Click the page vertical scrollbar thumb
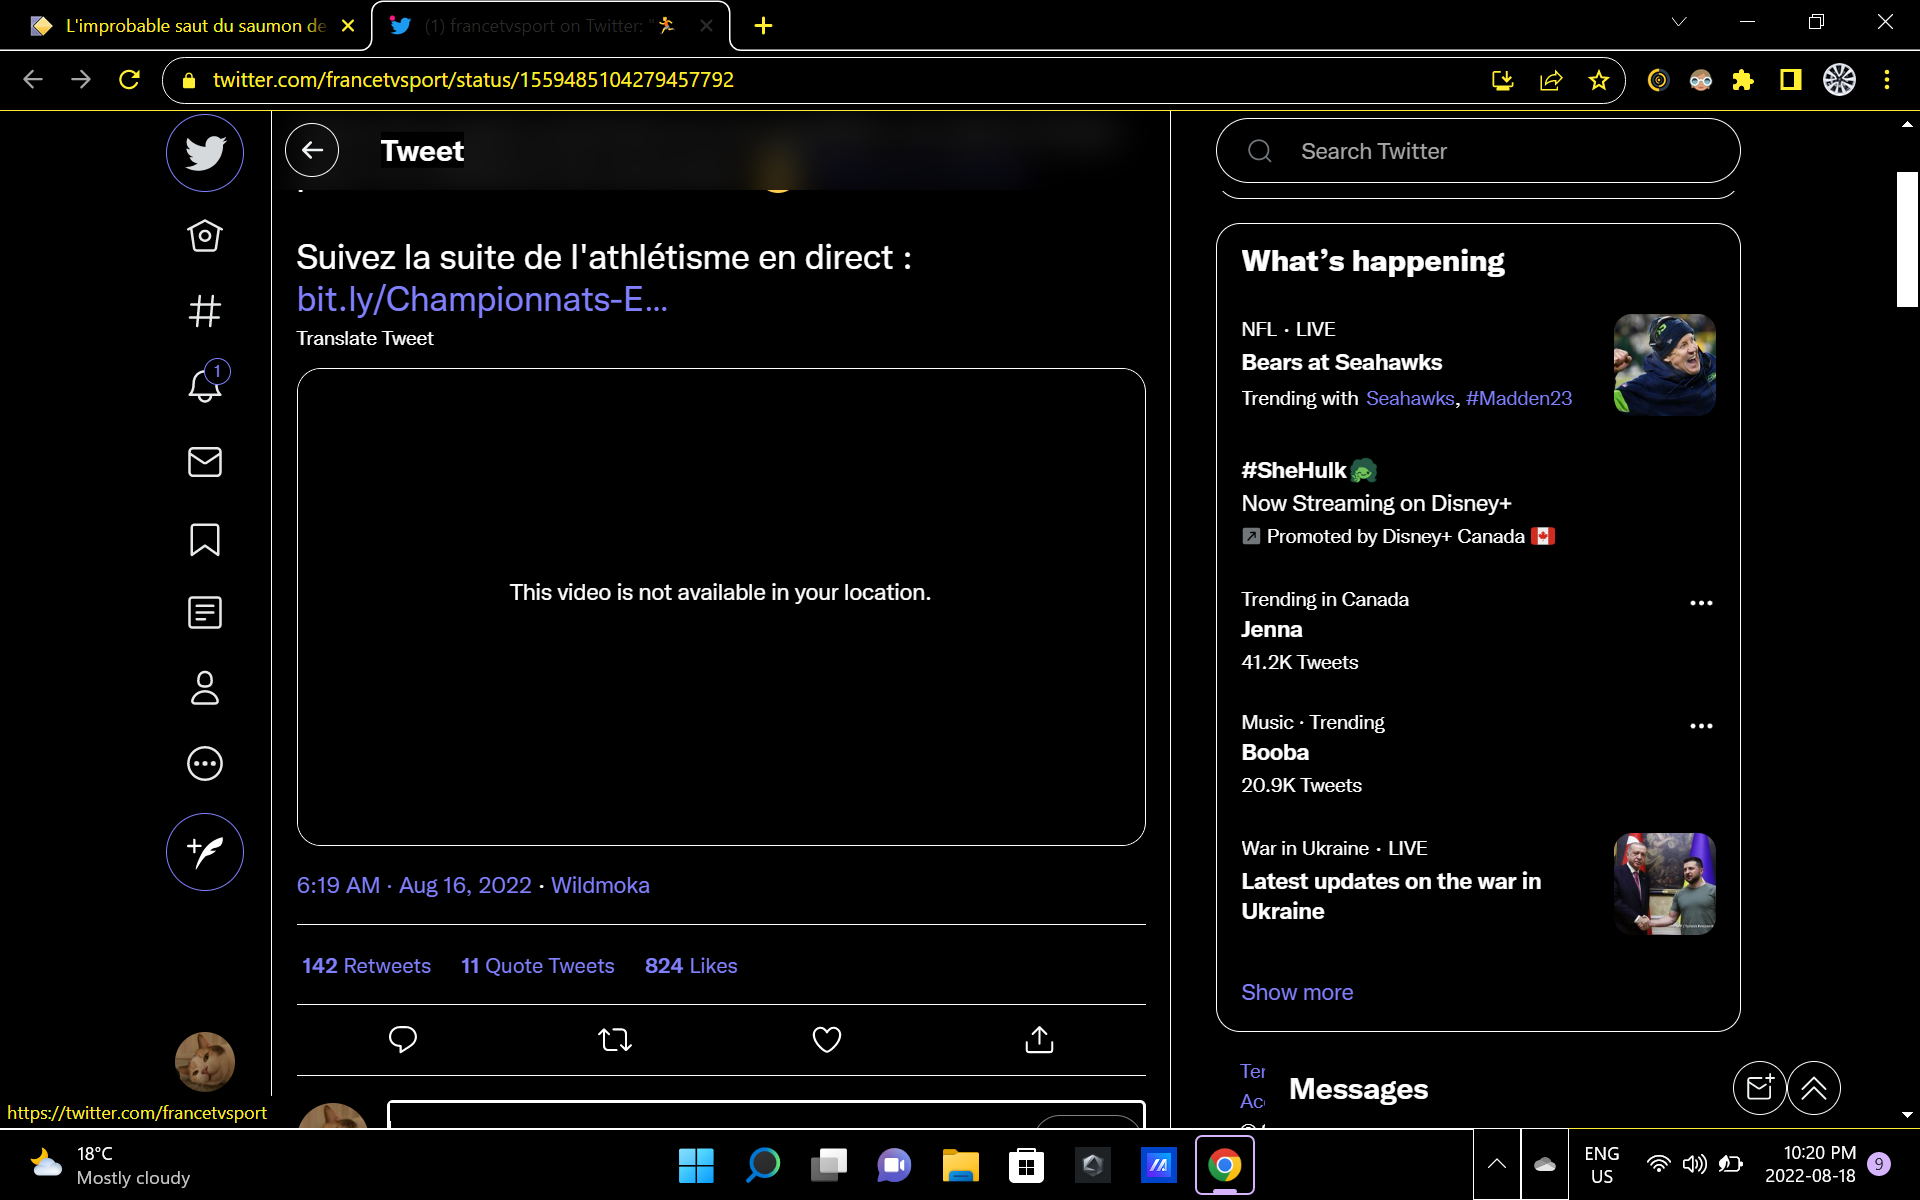1920x1200 pixels. [x=1907, y=238]
